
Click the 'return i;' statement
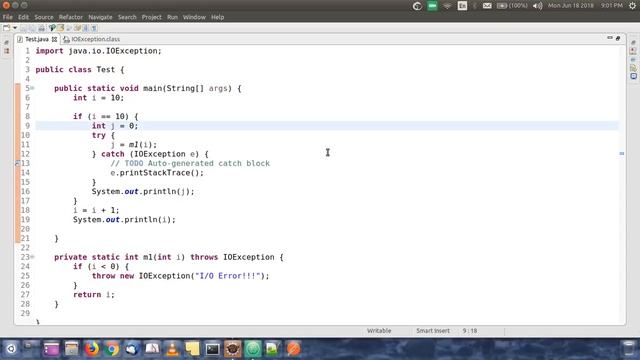pyautogui.click(x=94, y=295)
